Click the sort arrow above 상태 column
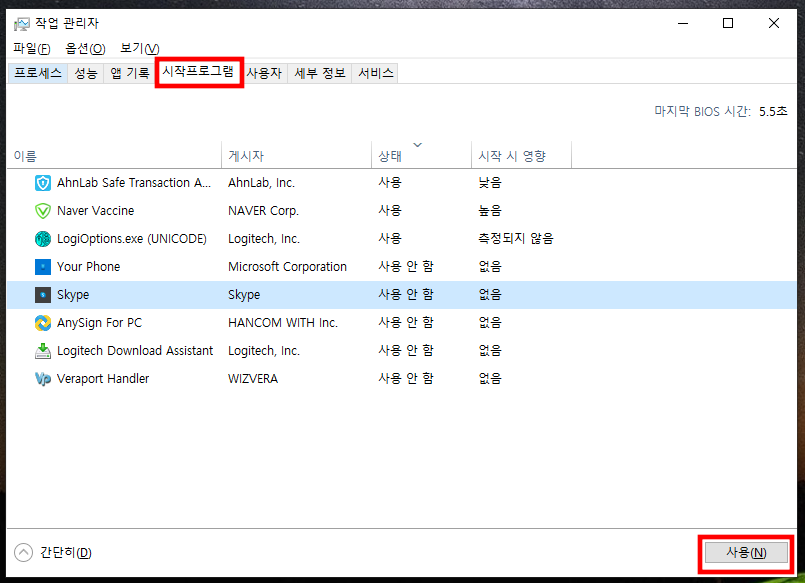Image resolution: width=805 pixels, height=583 pixels. [x=418, y=145]
